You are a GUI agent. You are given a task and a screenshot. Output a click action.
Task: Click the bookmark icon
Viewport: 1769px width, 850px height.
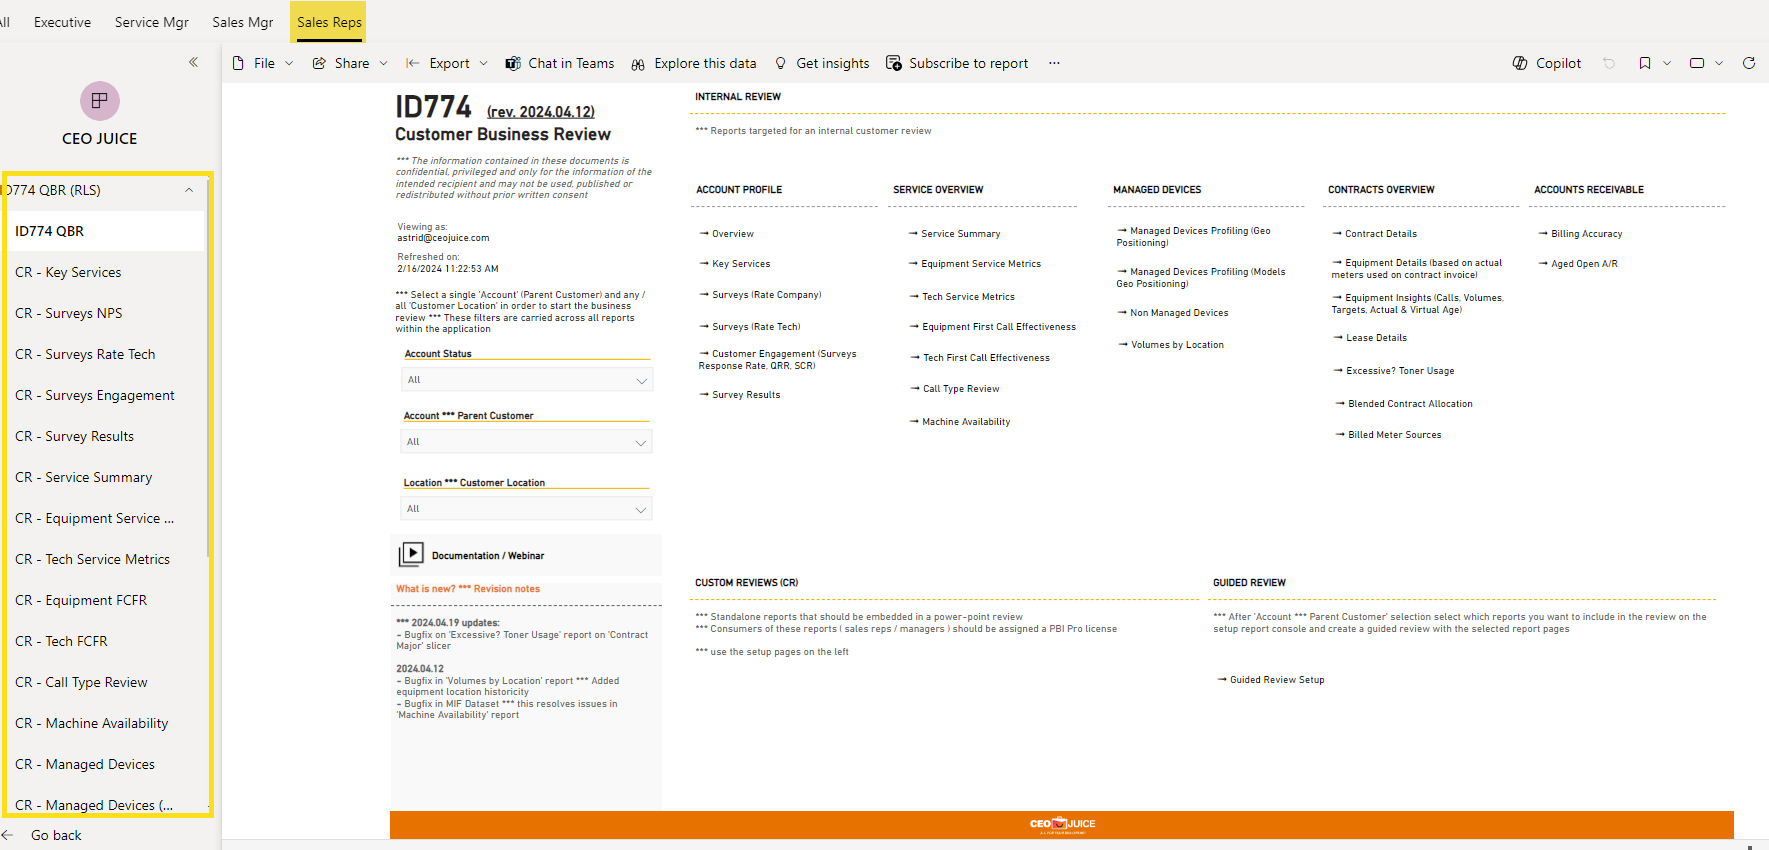1645,63
